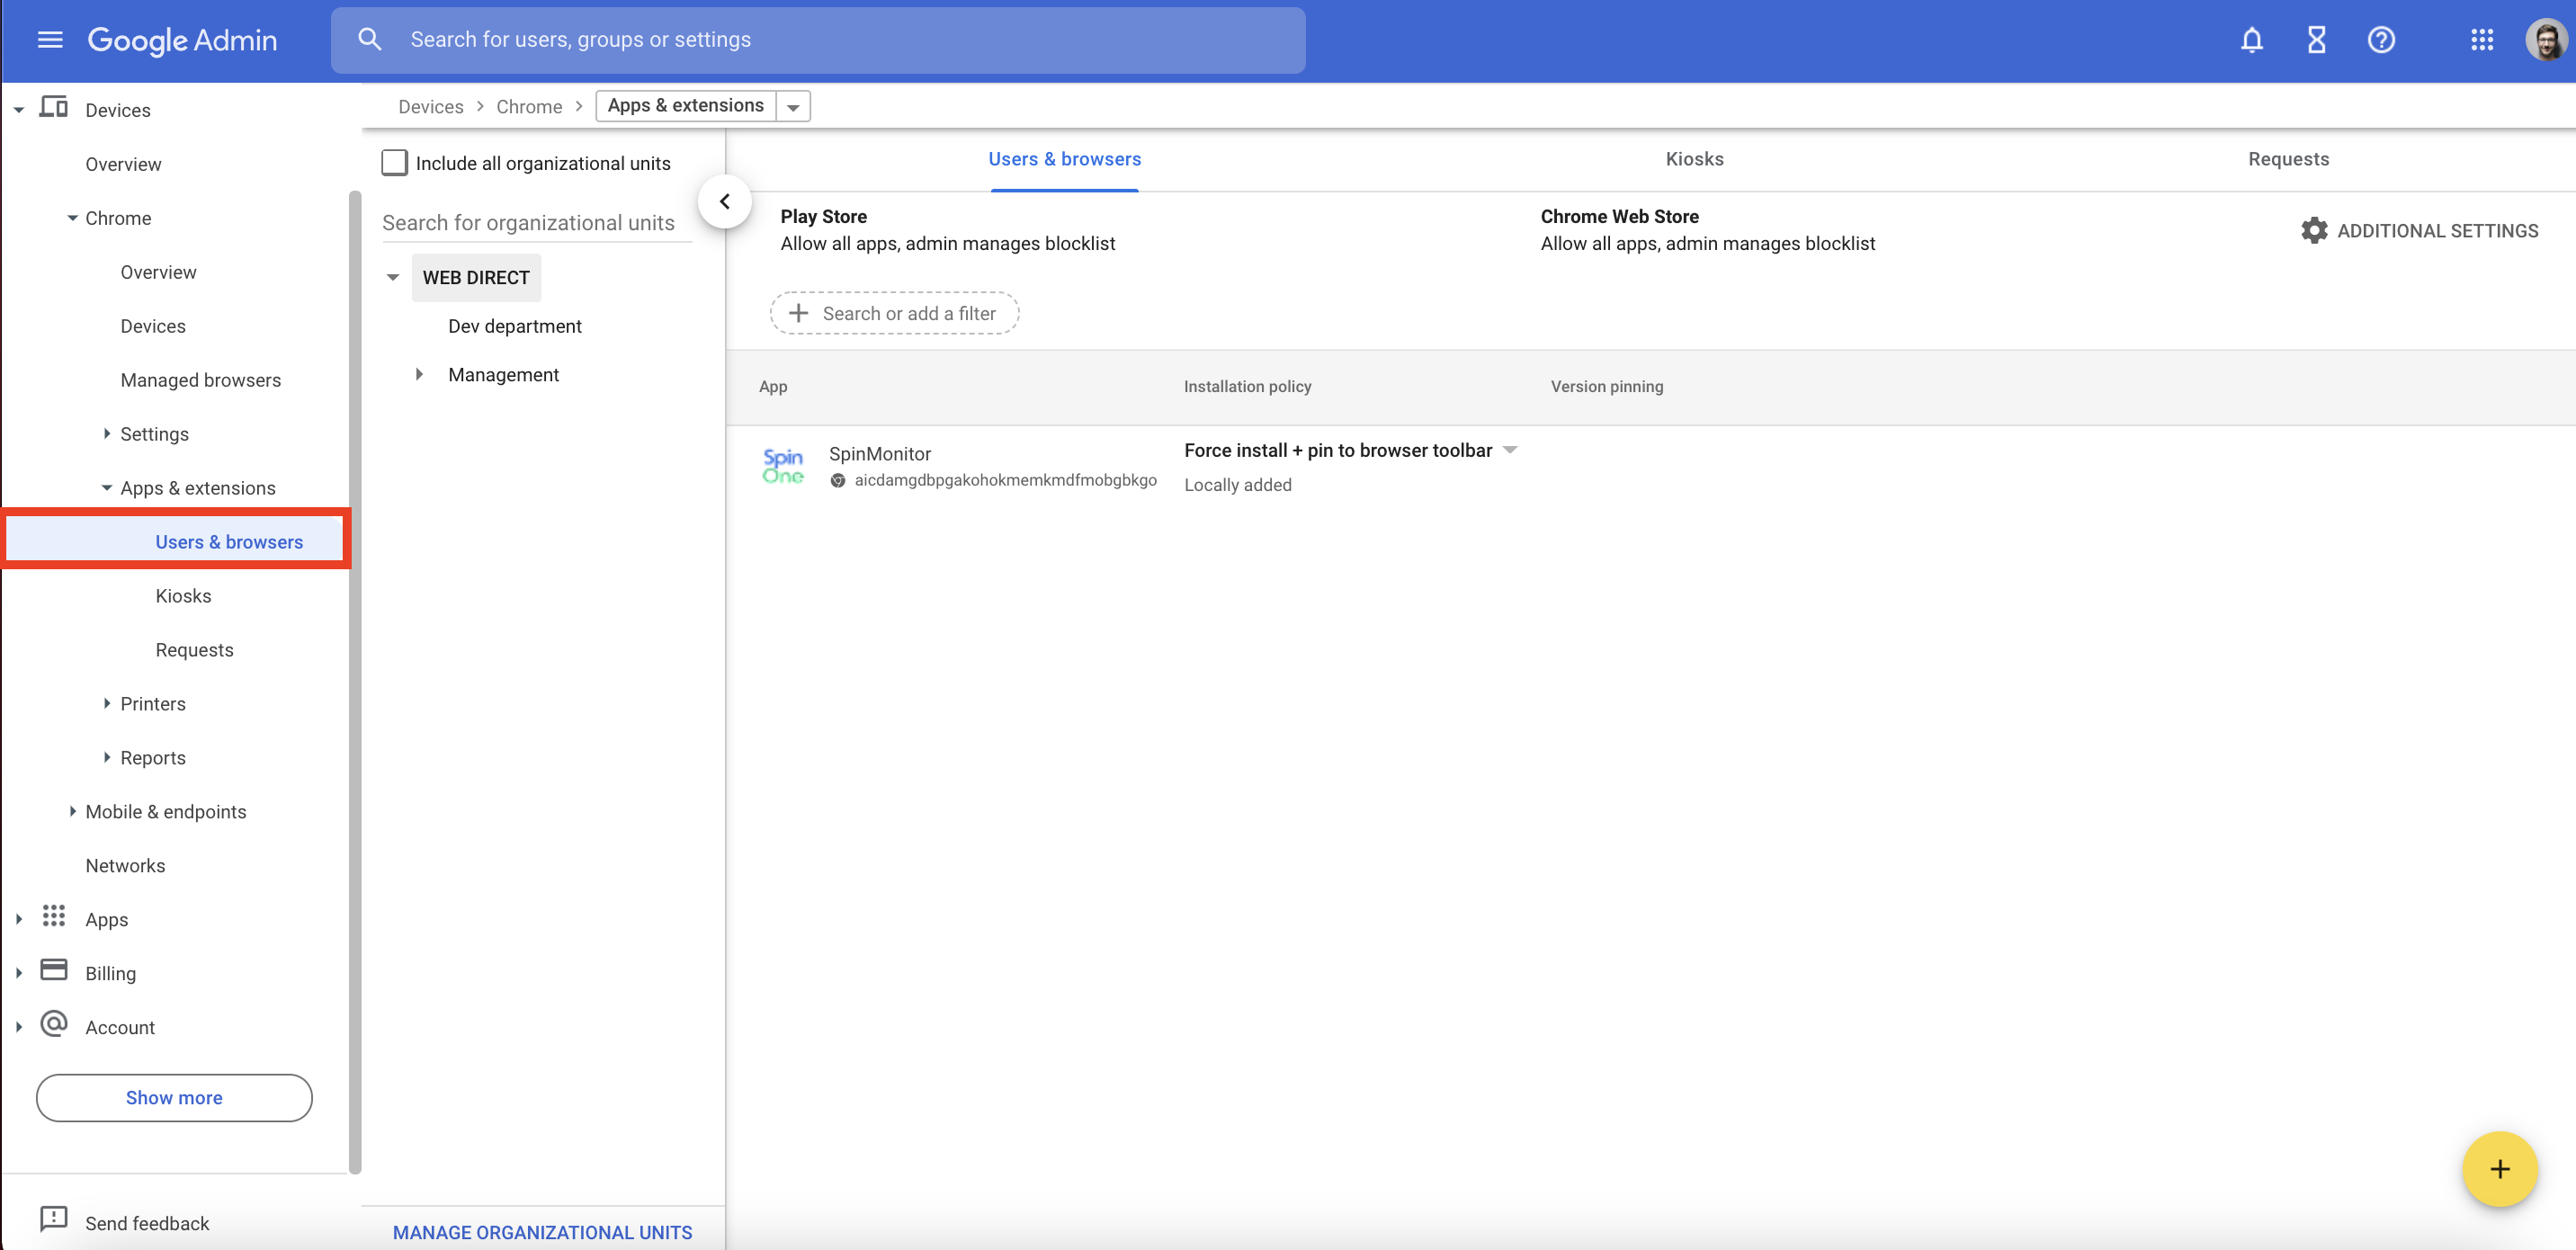Check Include all organizational units
Image resolution: width=2576 pixels, height=1250 pixels.
pyautogui.click(x=395, y=163)
